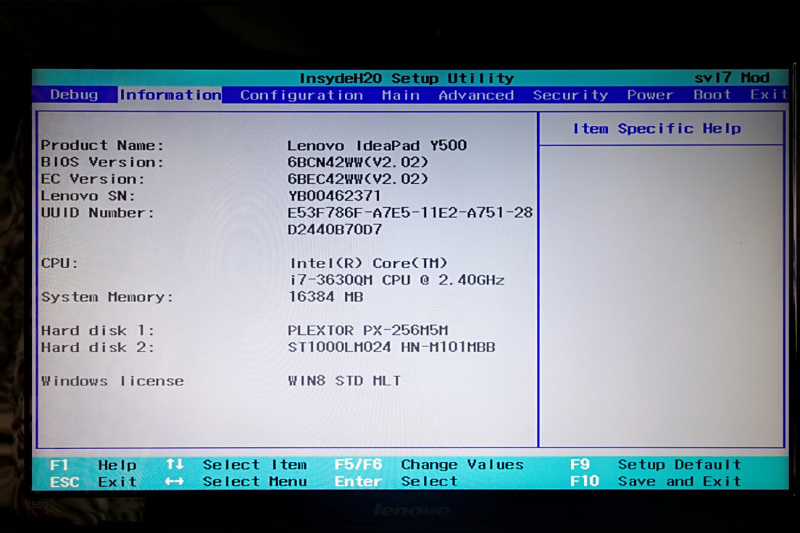This screenshot has height=533, width=800.
Task: Click the Select Item legend text
Action: coord(255,465)
